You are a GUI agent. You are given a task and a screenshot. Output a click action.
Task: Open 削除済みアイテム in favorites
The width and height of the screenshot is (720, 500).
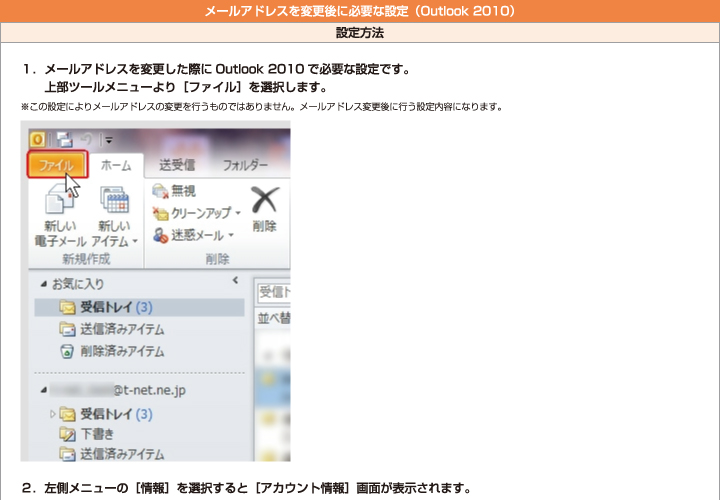point(112,351)
